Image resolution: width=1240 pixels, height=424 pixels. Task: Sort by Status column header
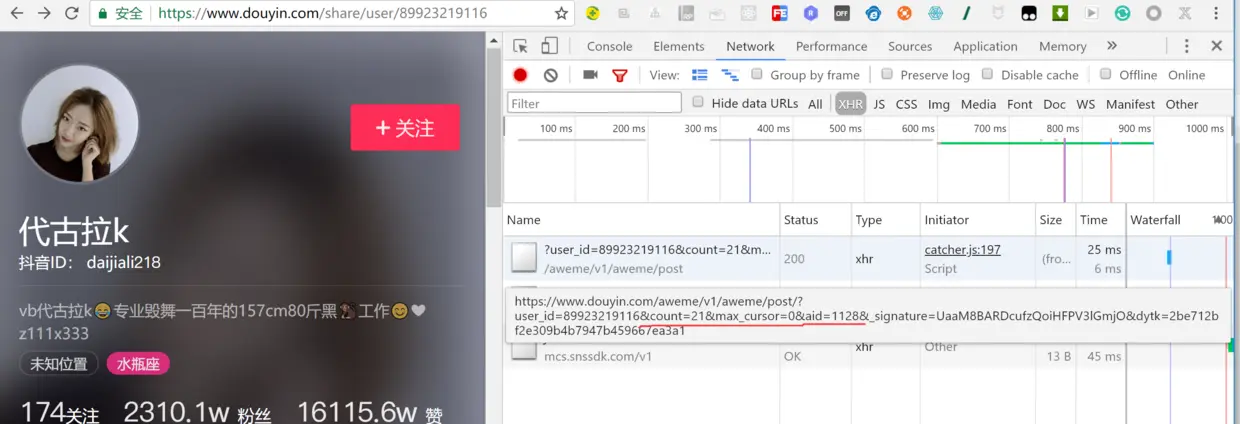(x=816, y=220)
